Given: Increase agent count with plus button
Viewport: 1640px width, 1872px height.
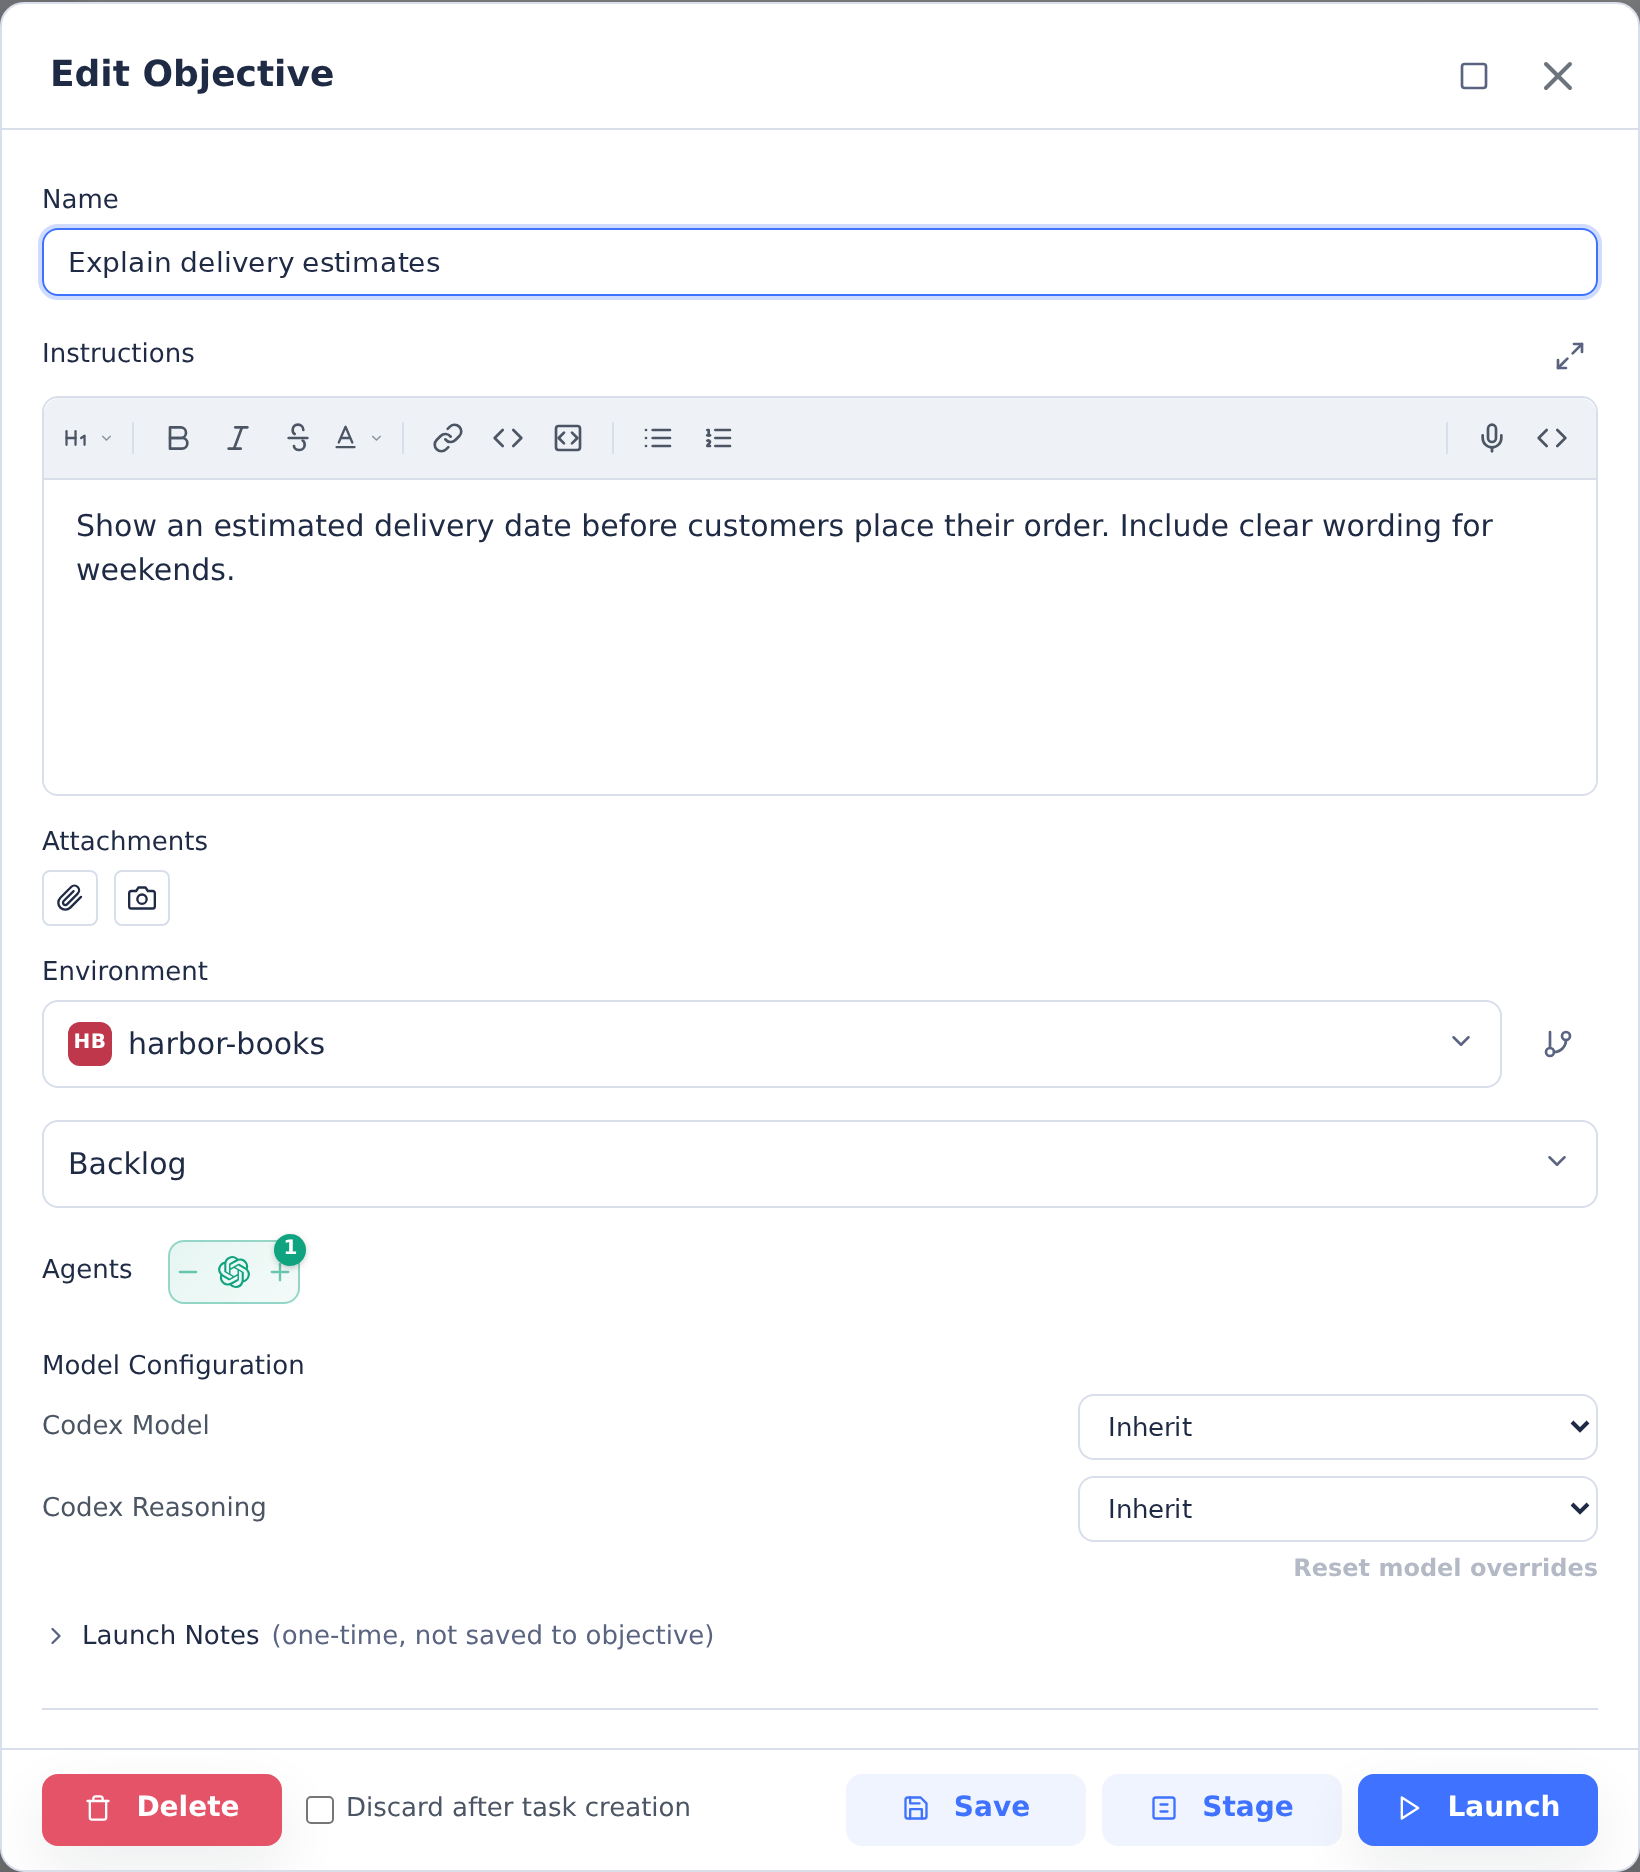Looking at the screenshot, I should (280, 1273).
